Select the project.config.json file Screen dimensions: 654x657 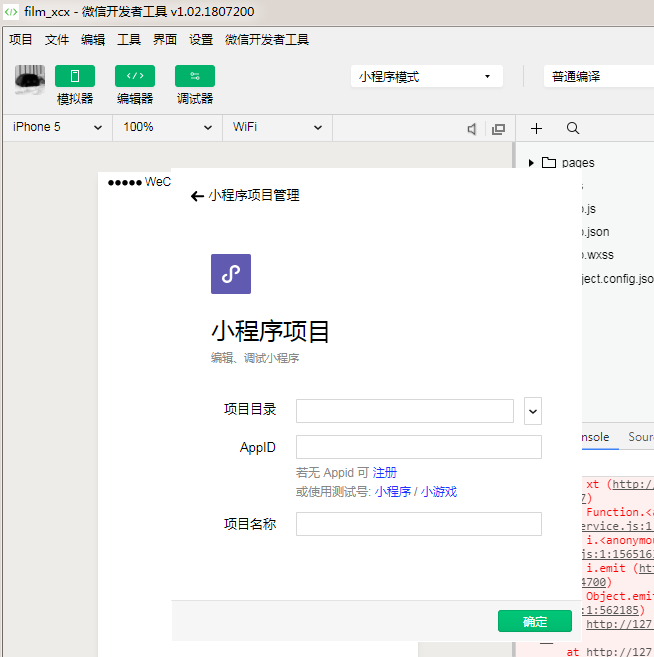pos(618,279)
